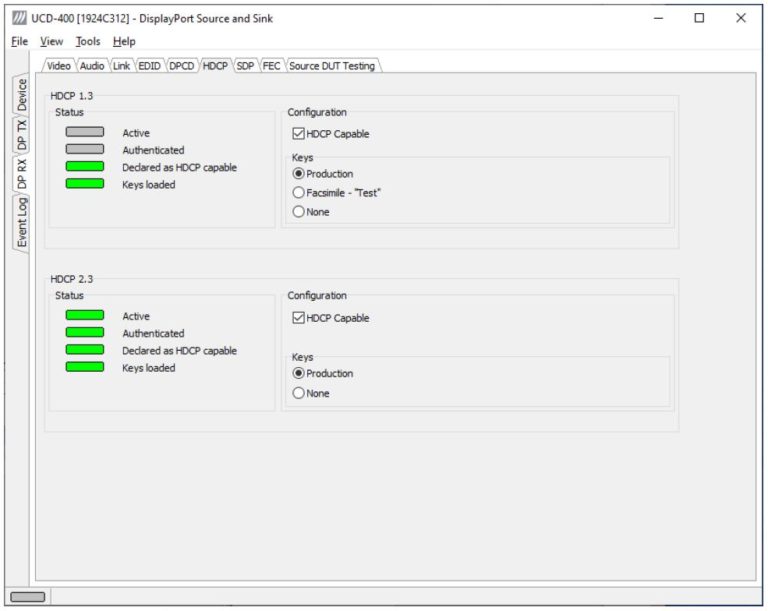Click the HDCP 1.3 Active status indicator
Screen dimensions: 768x611
[85, 132]
